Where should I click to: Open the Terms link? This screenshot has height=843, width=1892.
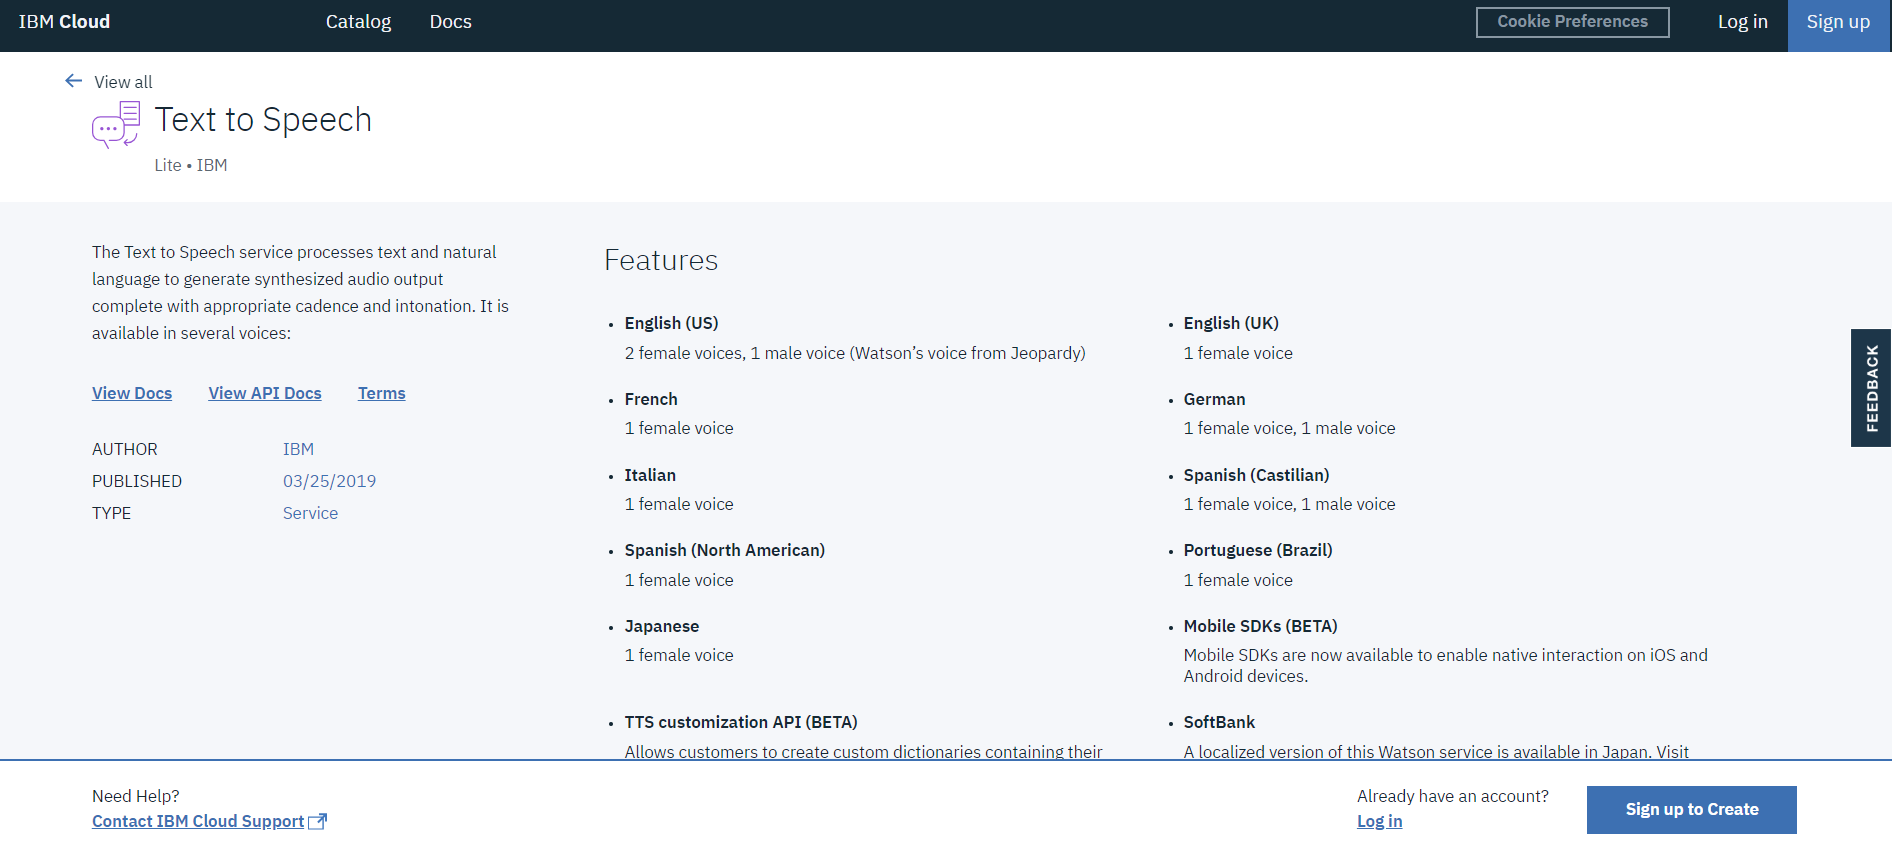pyautogui.click(x=381, y=393)
